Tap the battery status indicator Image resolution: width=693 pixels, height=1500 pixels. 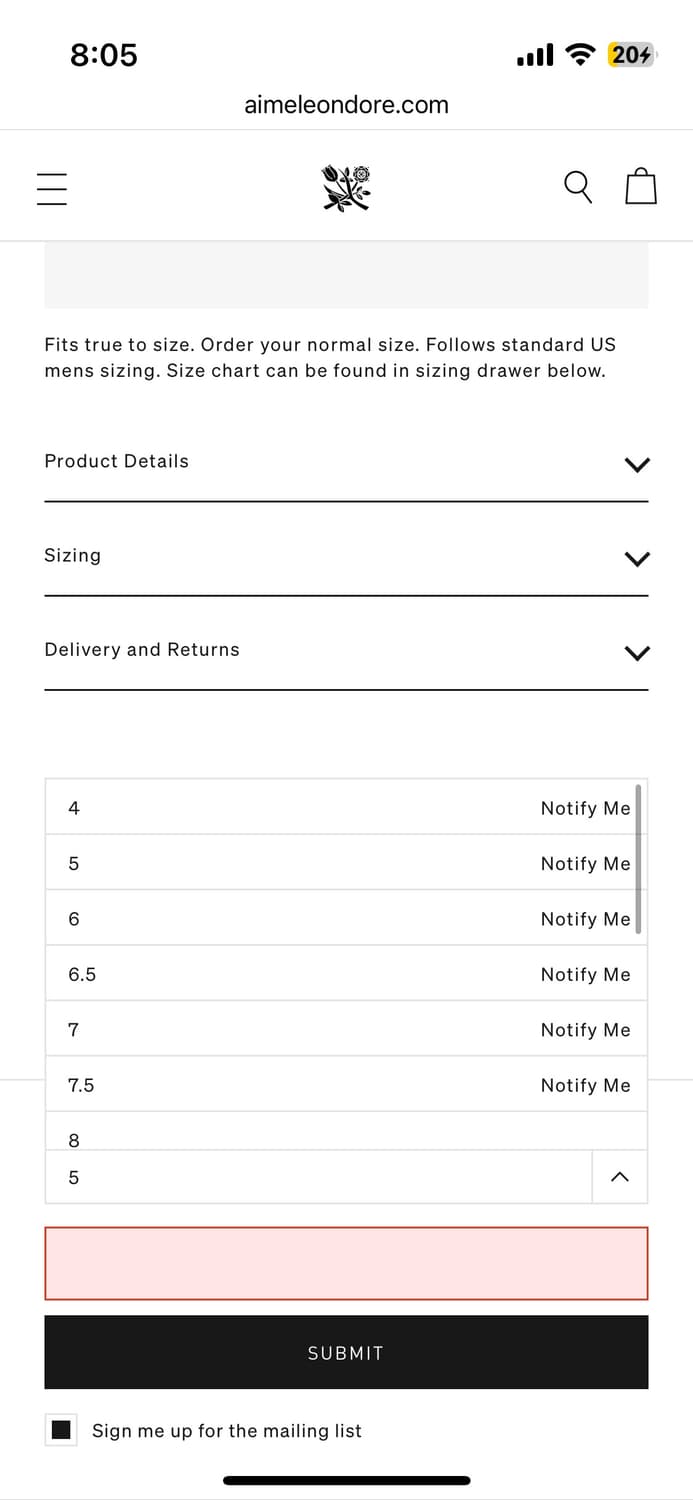(x=631, y=55)
